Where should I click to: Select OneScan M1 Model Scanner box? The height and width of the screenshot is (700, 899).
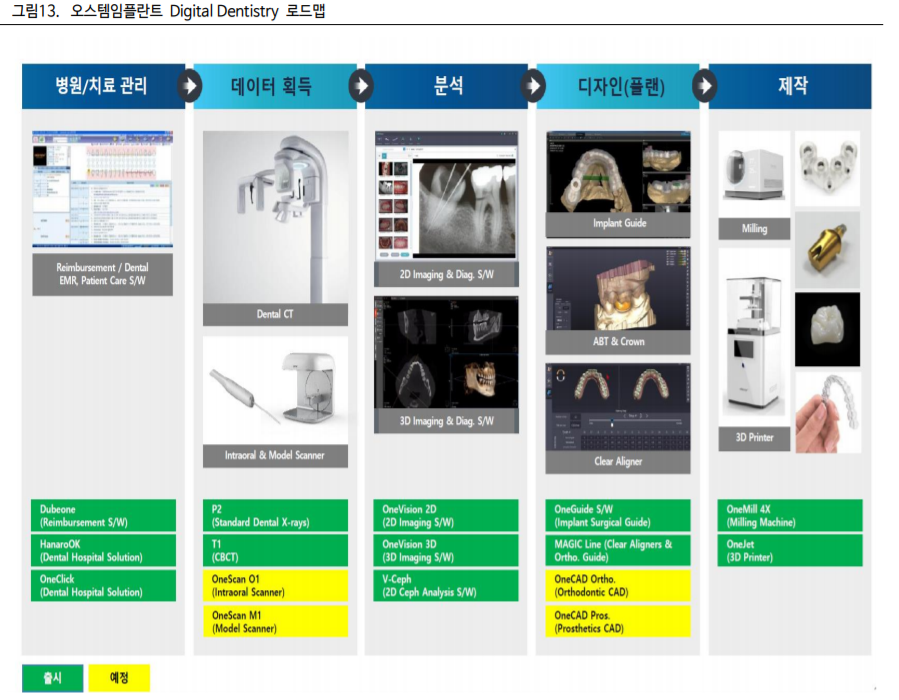pos(275,621)
